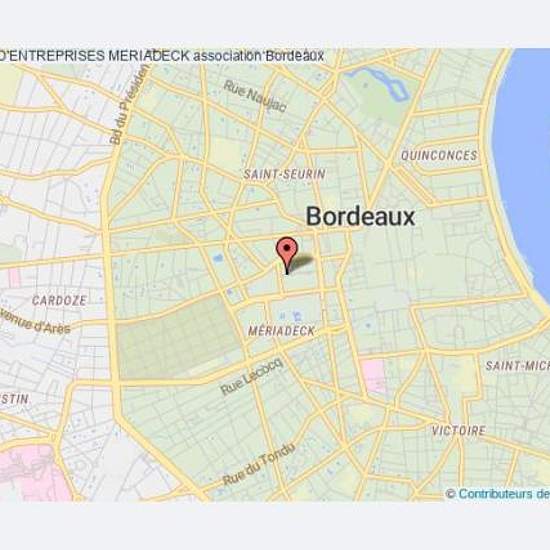The width and height of the screenshot is (550, 550).
Task: Click the CARDOZE district label
Action: 59,301
